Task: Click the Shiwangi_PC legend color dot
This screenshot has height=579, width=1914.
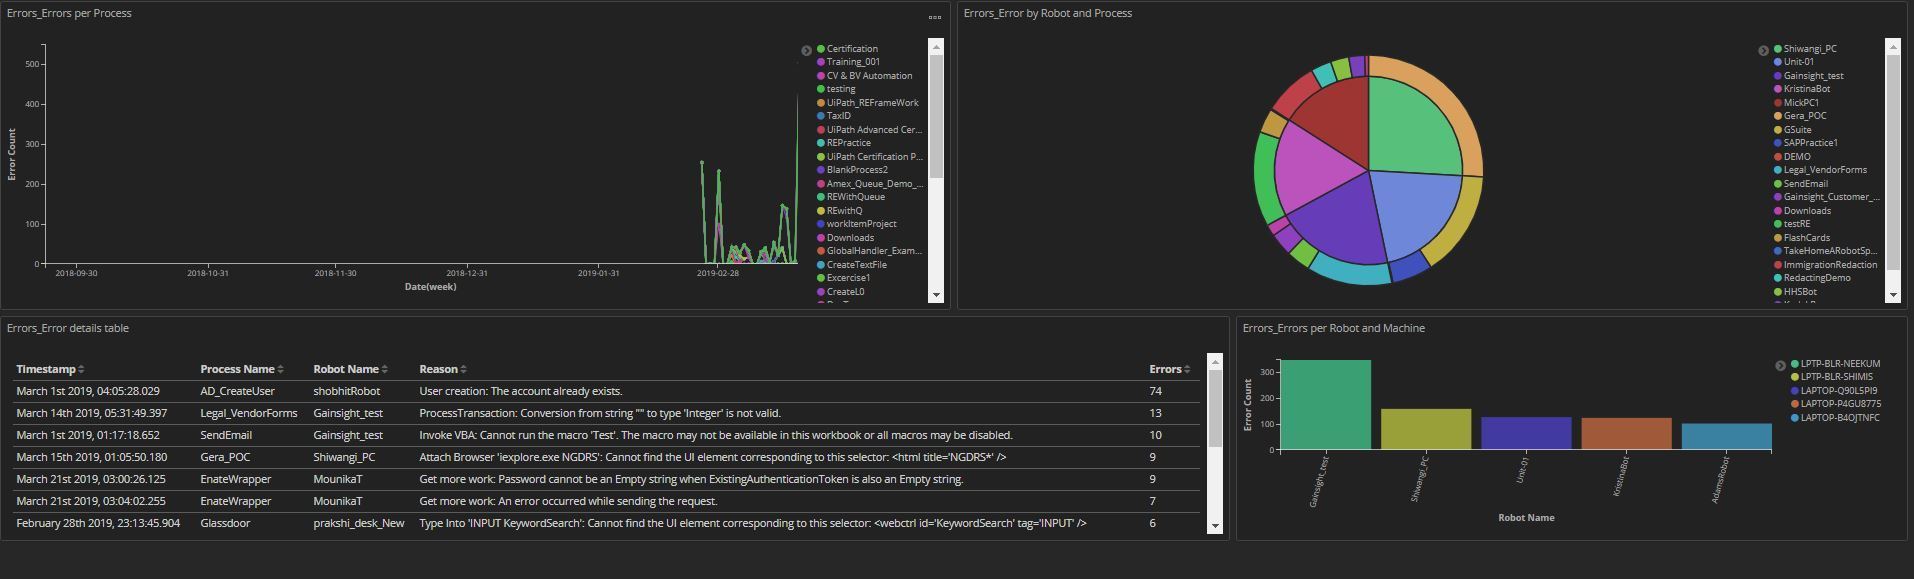Action: tap(1778, 49)
